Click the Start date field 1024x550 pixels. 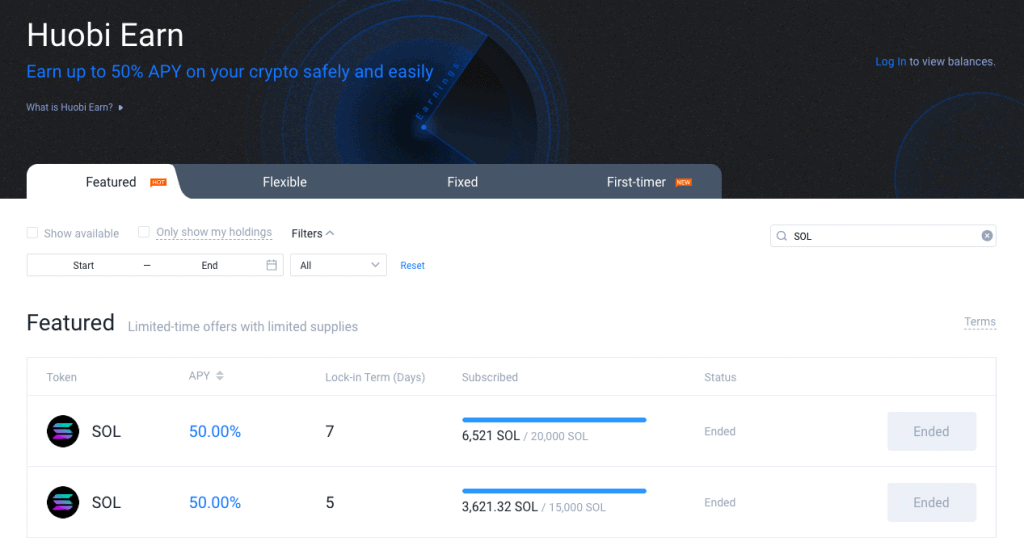[84, 265]
